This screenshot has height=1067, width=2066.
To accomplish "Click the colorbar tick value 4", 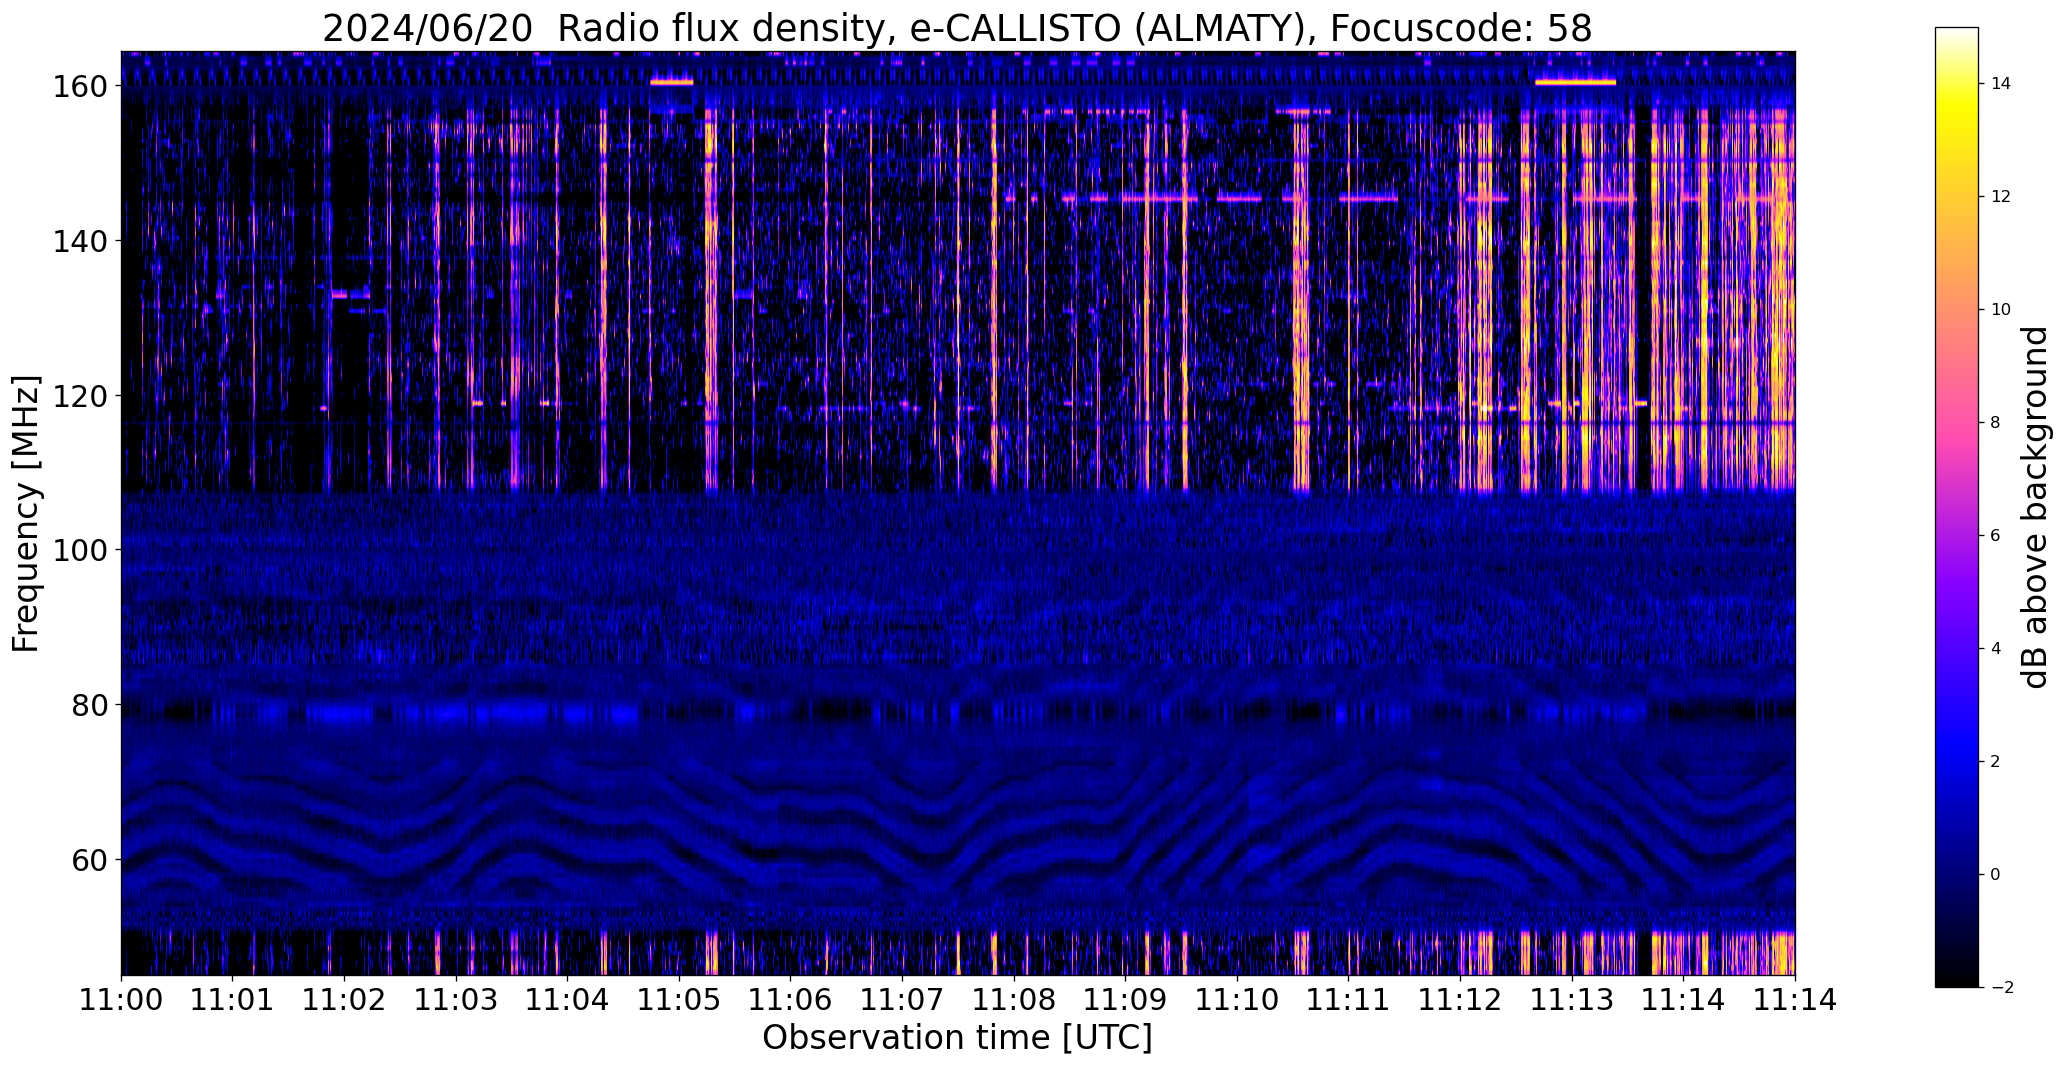I will click(x=1995, y=649).
